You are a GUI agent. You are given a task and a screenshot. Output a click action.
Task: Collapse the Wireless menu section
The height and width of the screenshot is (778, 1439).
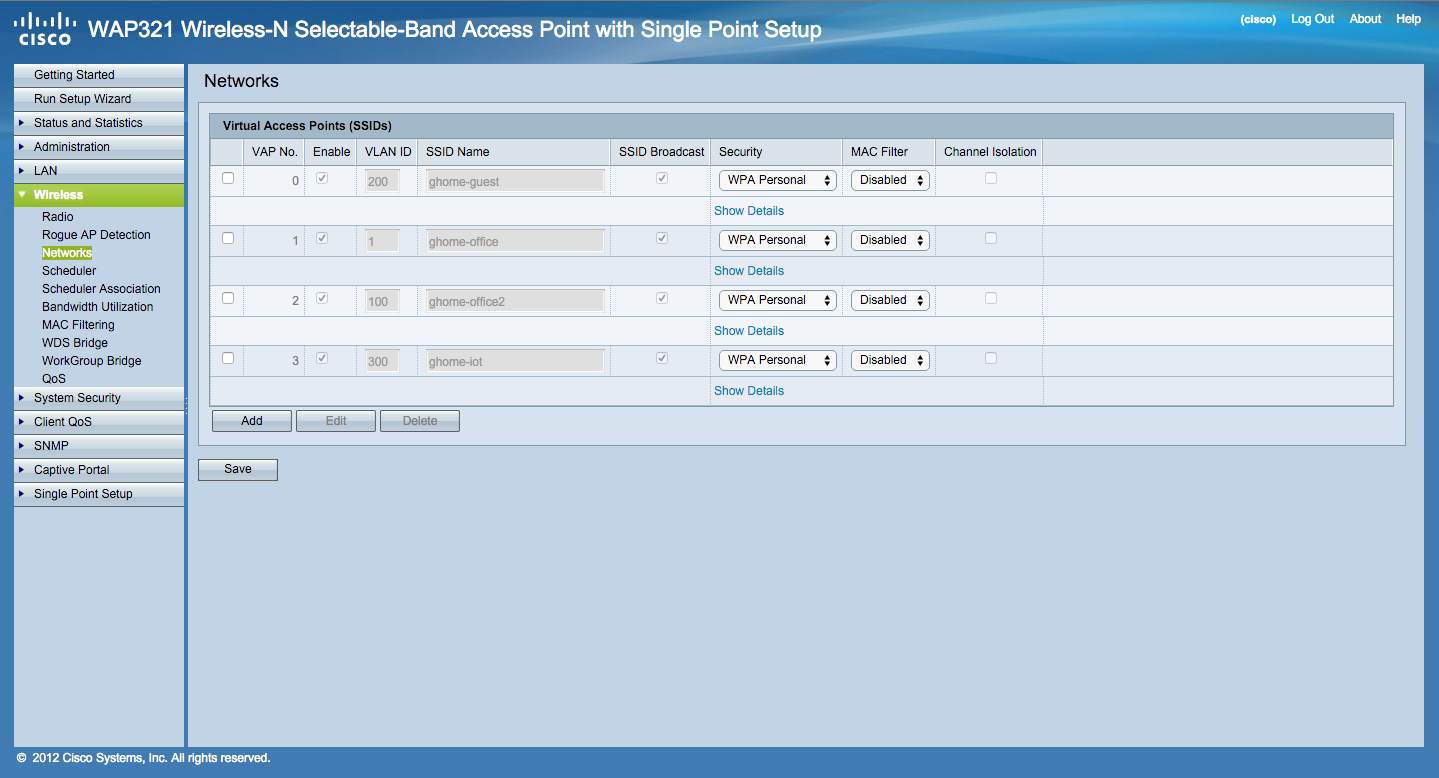tap(99, 195)
